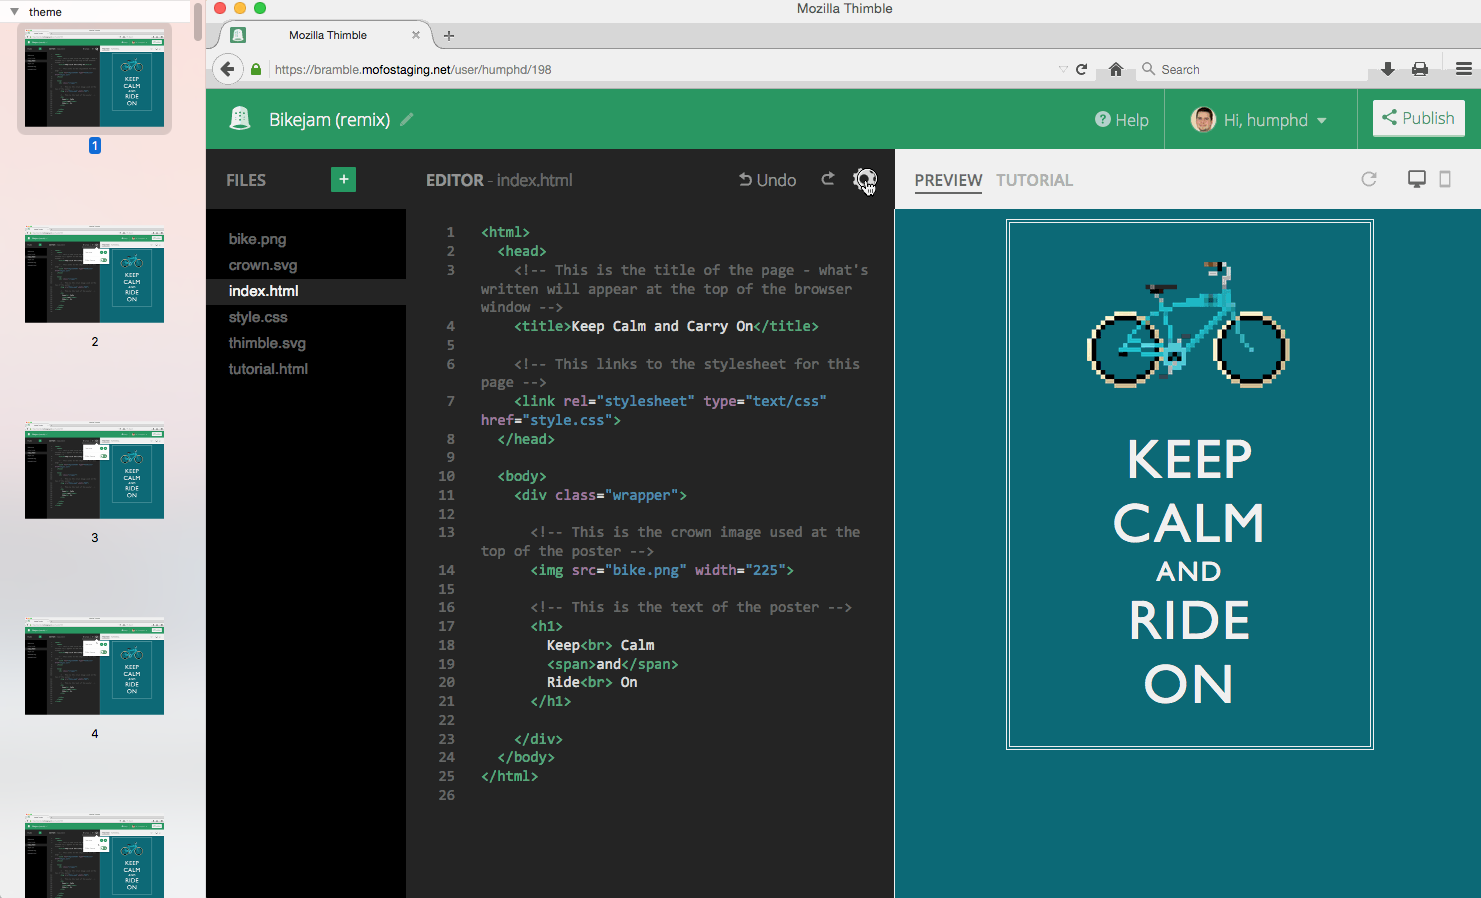Open the Help link
Viewport: 1481px width, 898px height.
1121,119
